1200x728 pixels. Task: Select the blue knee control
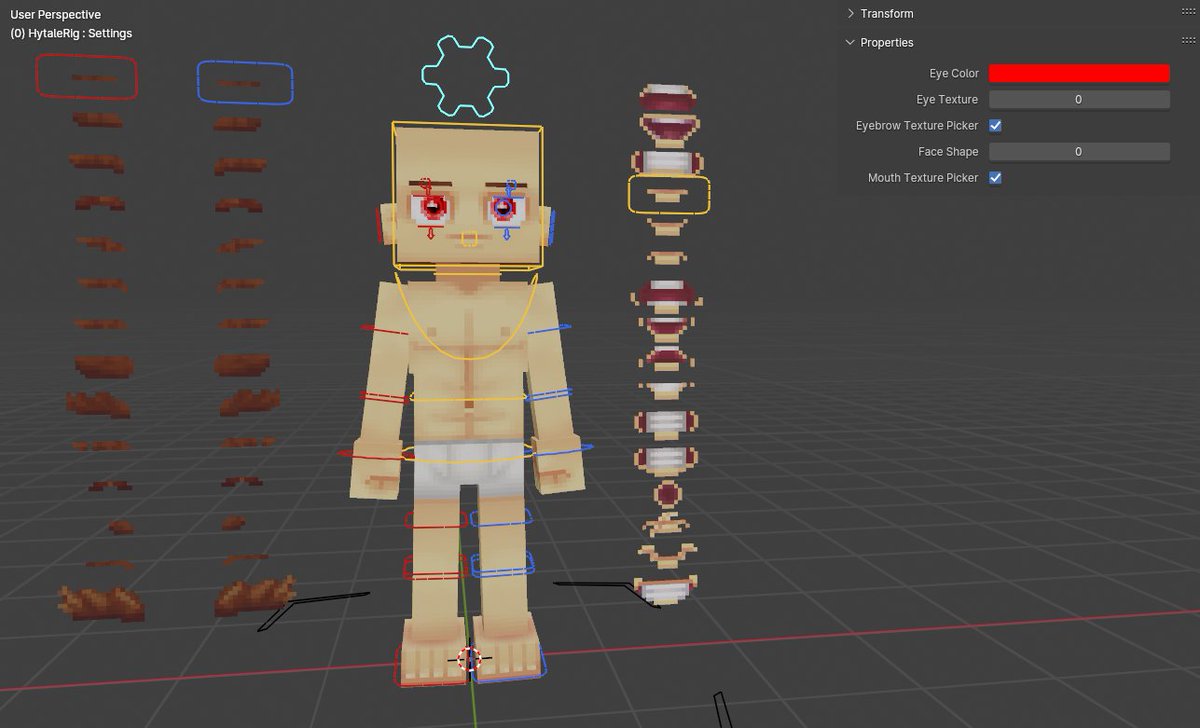[502, 565]
